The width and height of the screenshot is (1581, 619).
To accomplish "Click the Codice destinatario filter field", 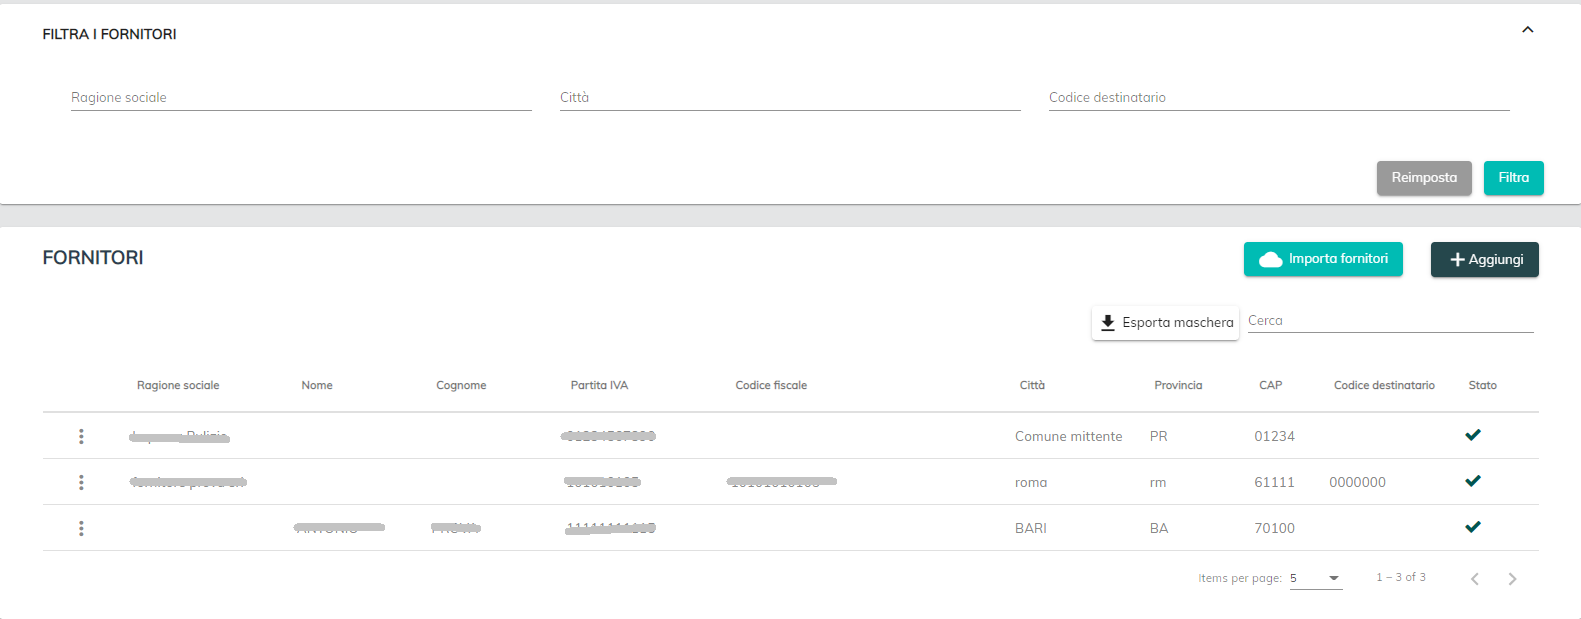I will tap(1279, 98).
